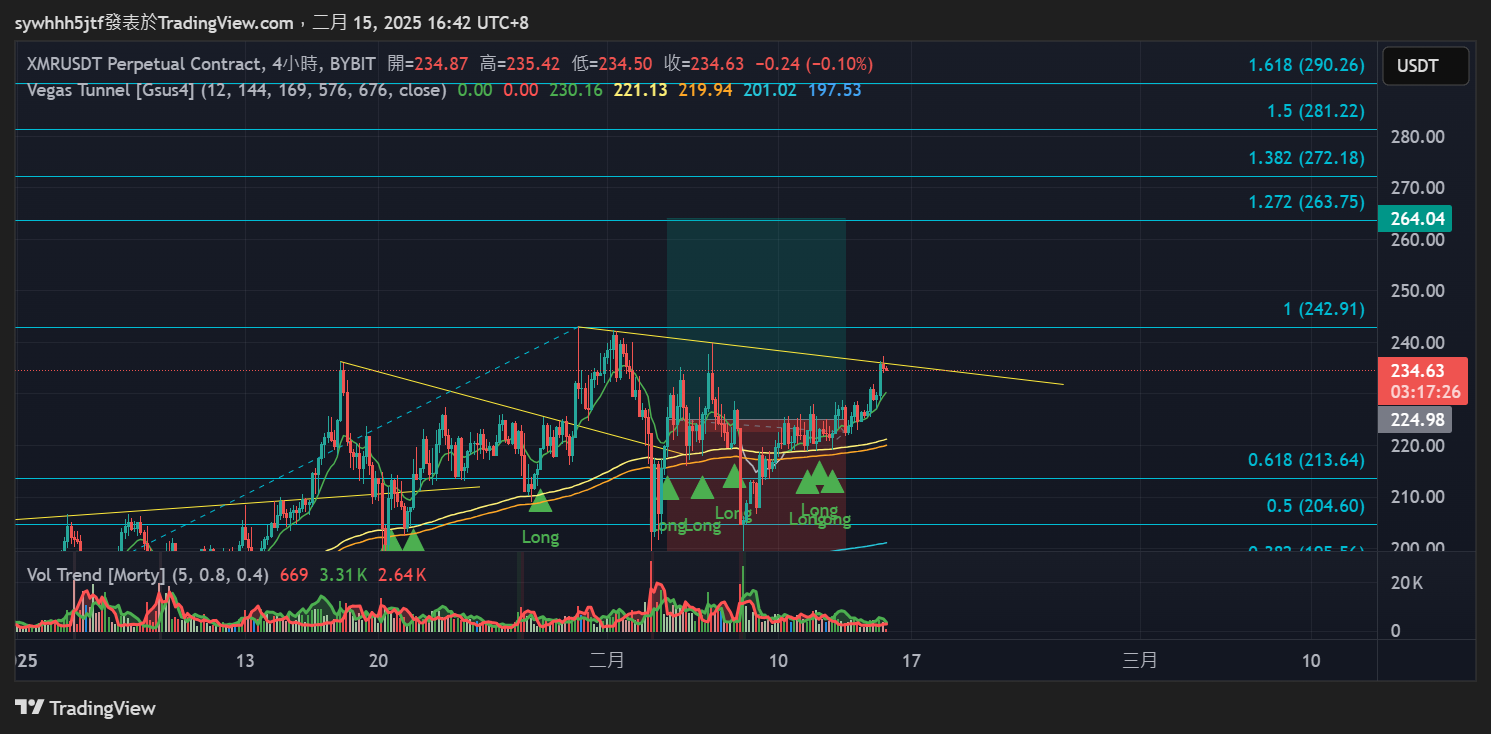The height and width of the screenshot is (734, 1491).
Task: Select the Vegas Tunnel [Gsus4] indicator legend
Action: 236,90
